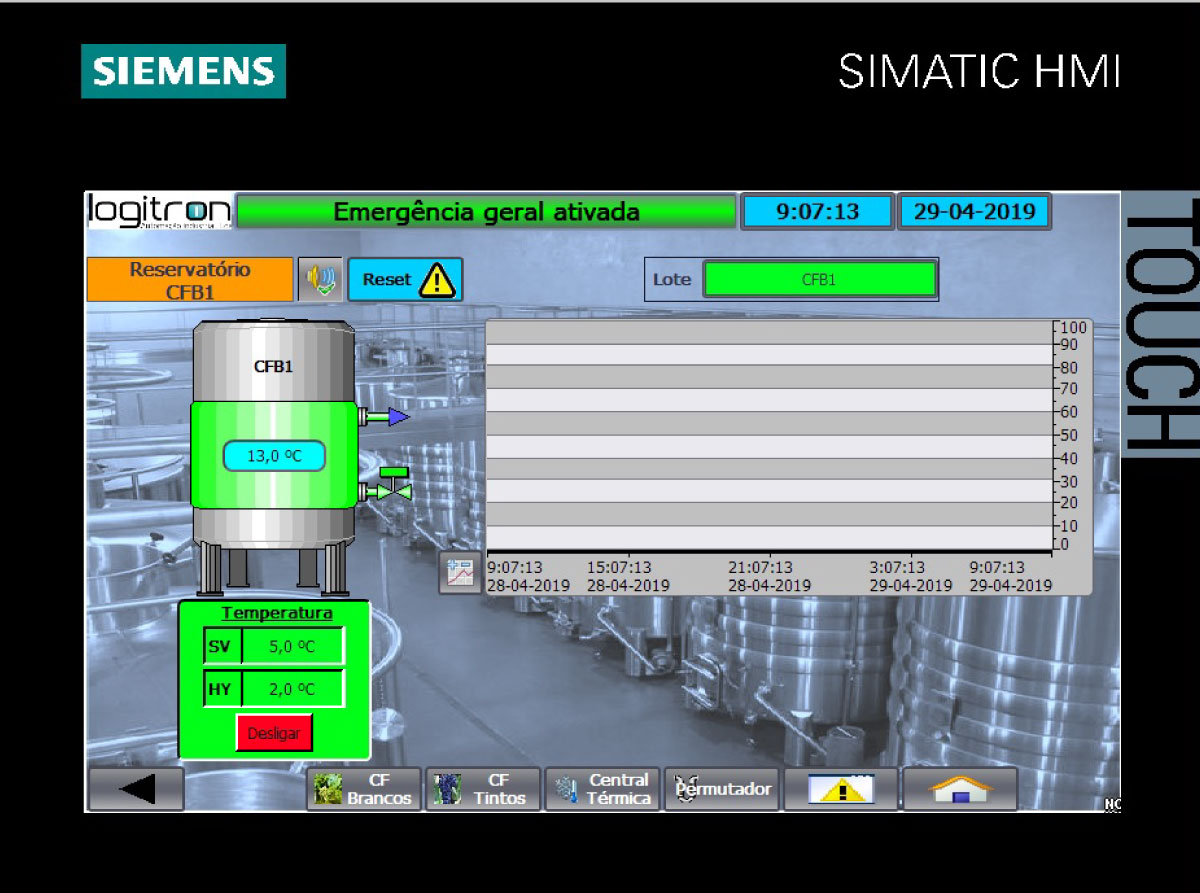The width and height of the screenshot is (1200, 893).
Task: Edit the HY hysteresis value field
Action: [292, 689]
